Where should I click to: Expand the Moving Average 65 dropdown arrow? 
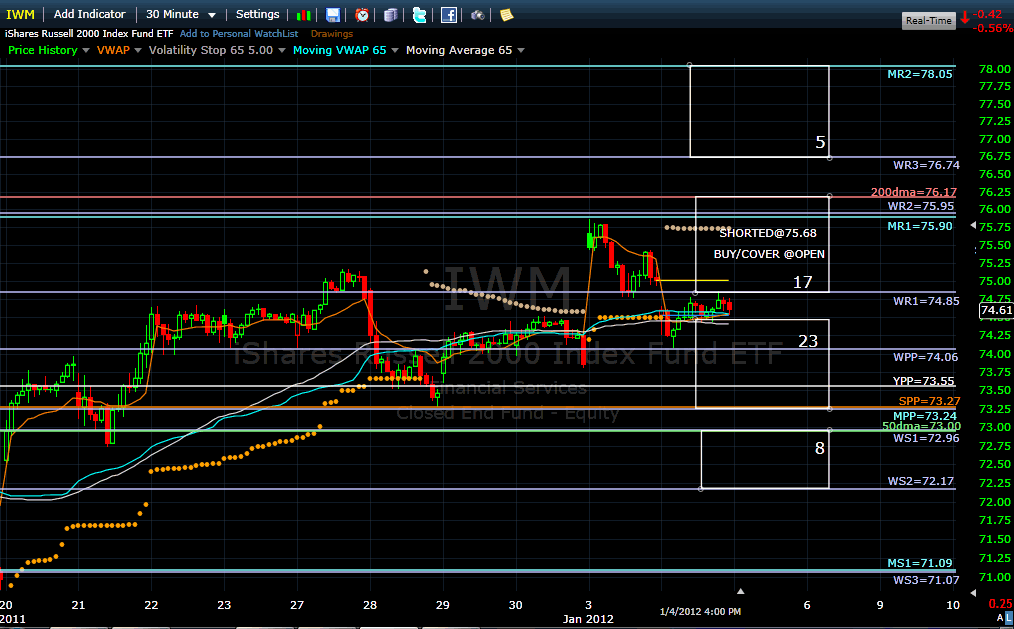(521, 50)
